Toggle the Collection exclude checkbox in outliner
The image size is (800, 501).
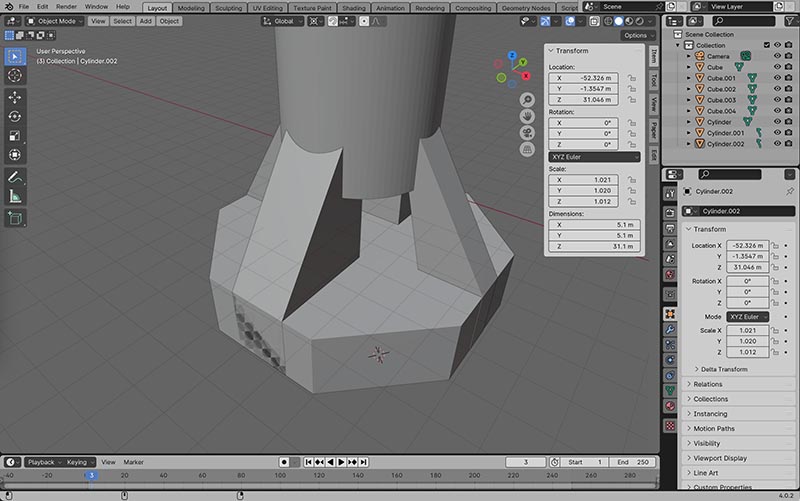[x=765, y=45]
